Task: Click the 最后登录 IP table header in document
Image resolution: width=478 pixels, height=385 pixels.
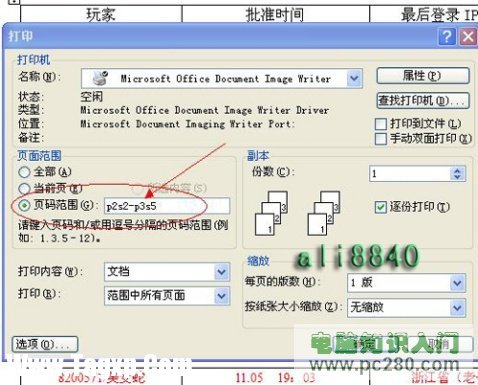Action: coord(439,15)
